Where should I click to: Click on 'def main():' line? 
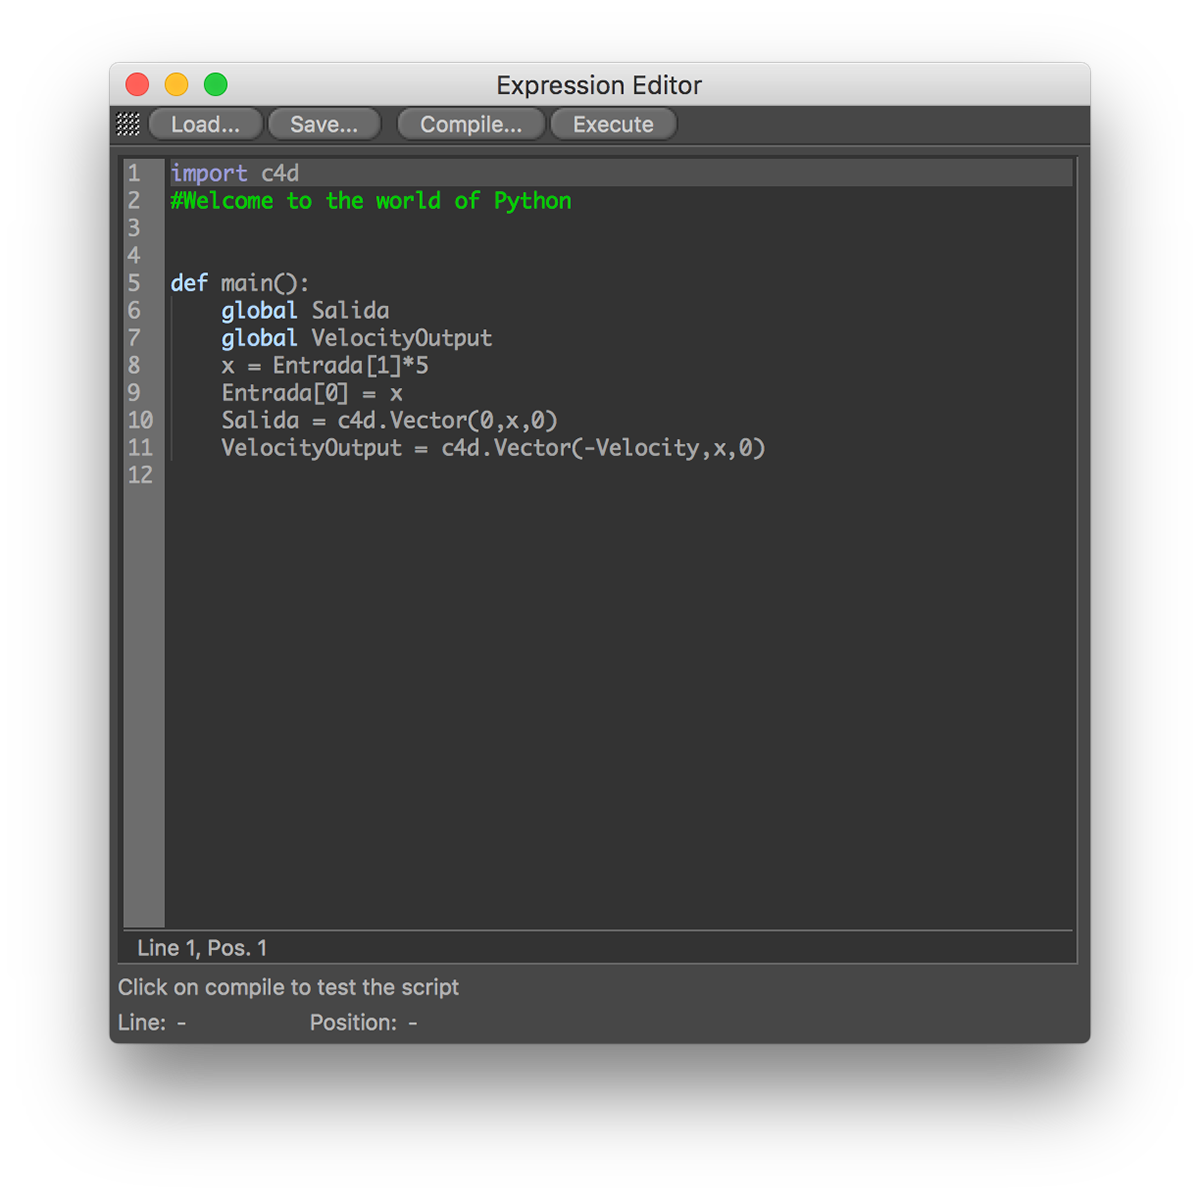(240, 283)
